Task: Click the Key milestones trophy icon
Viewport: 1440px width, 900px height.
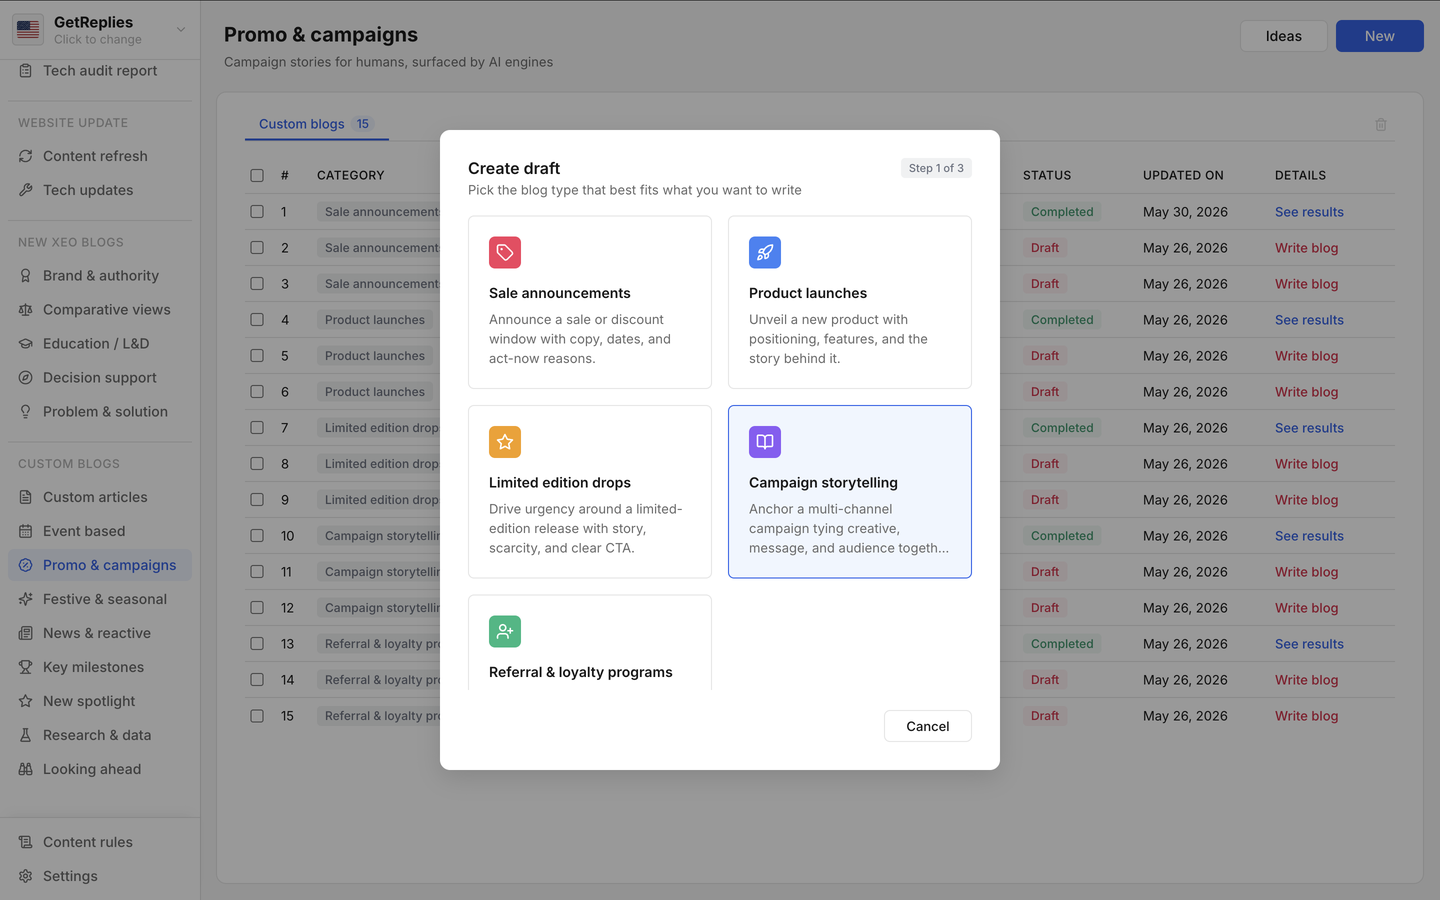Action: [x=26, y=667]
